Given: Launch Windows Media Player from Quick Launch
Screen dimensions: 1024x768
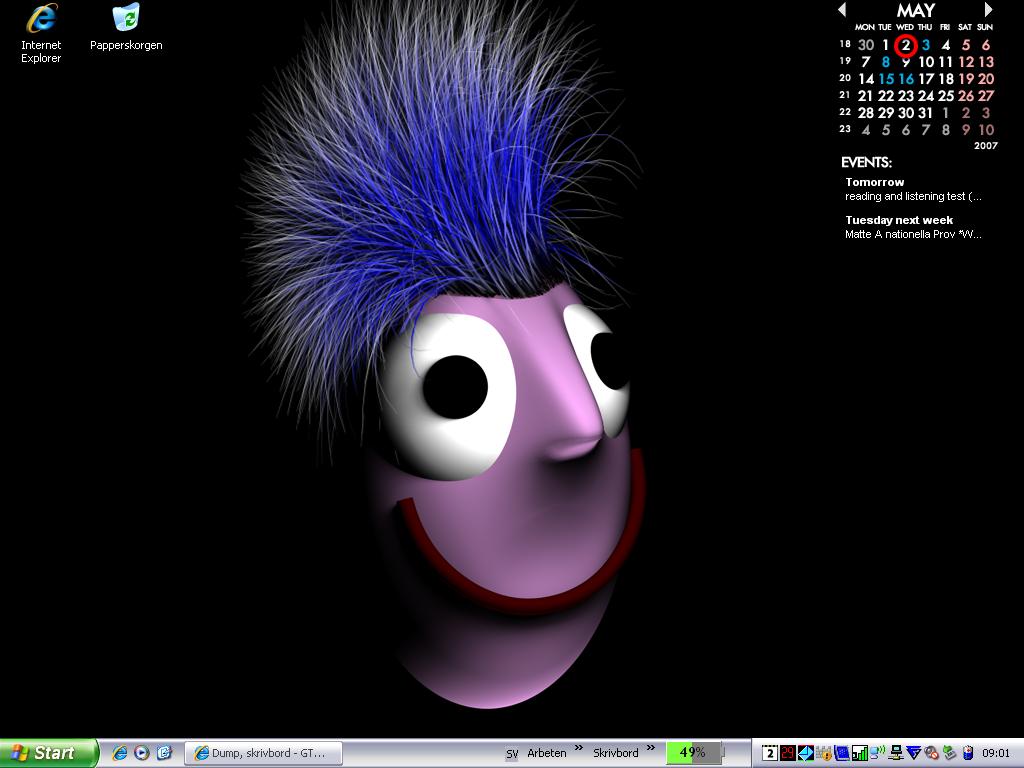Looking at the screenshot, I should click(x=142, y=753).
